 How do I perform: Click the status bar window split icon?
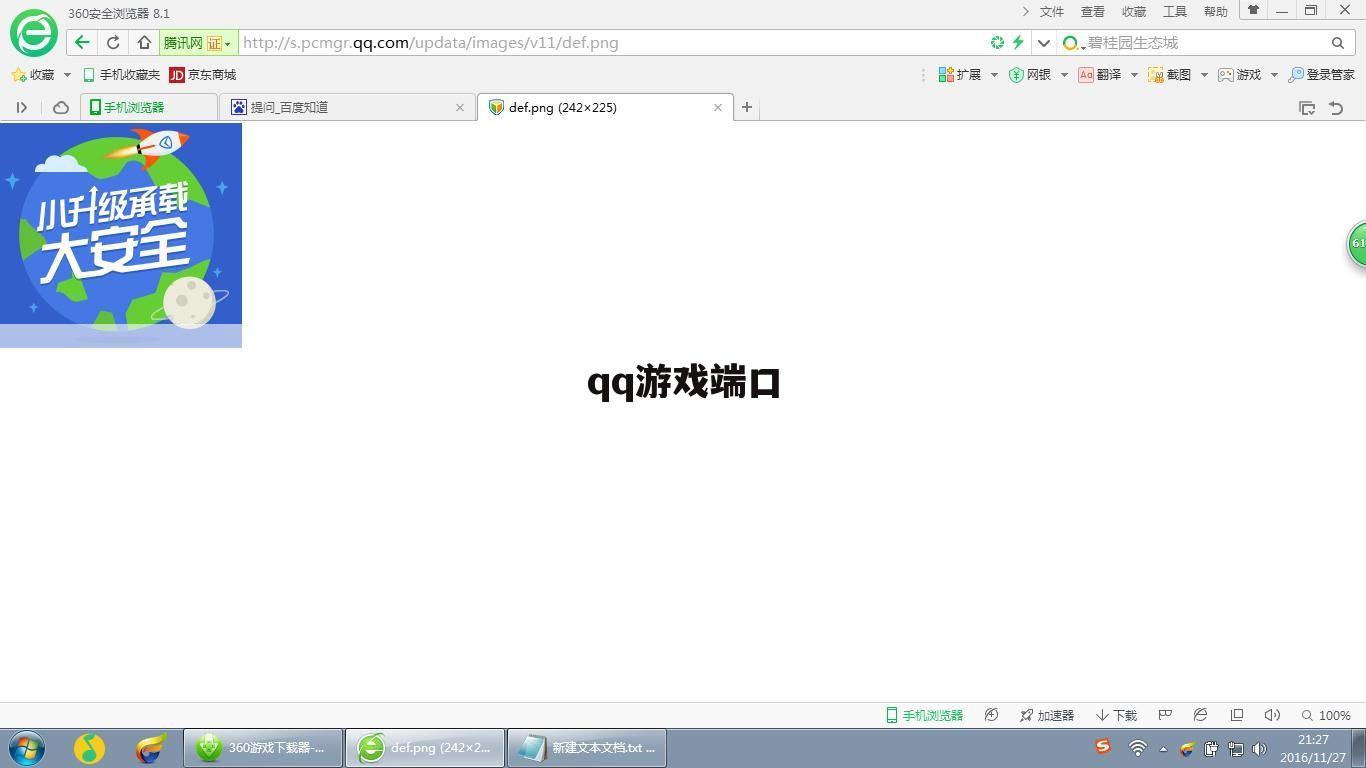pos(1237,715)
